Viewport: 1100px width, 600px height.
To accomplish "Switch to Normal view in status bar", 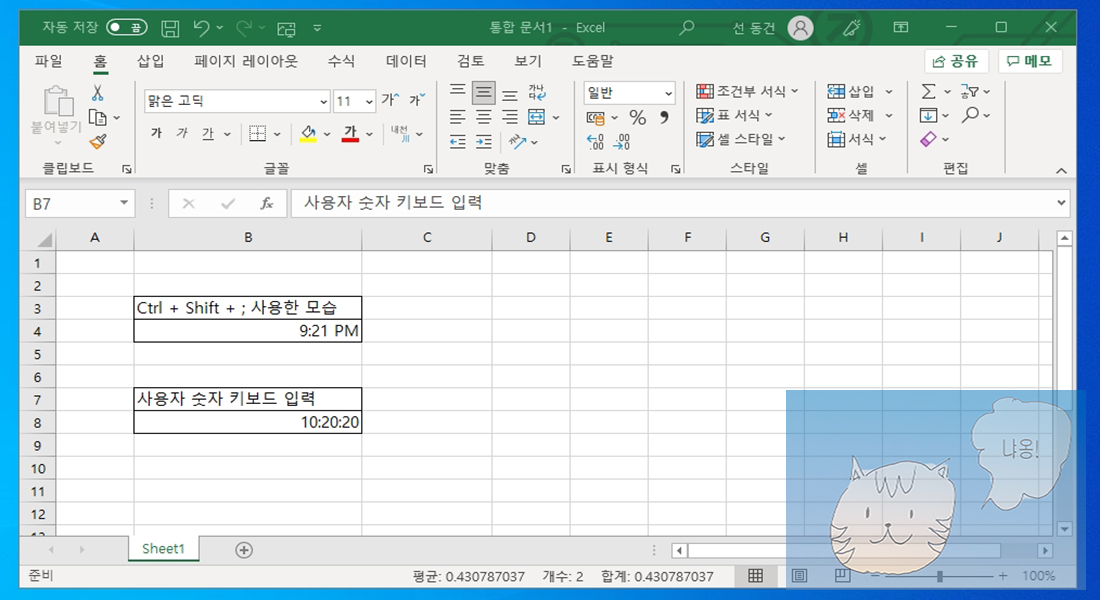I will (x=756, y=576).
